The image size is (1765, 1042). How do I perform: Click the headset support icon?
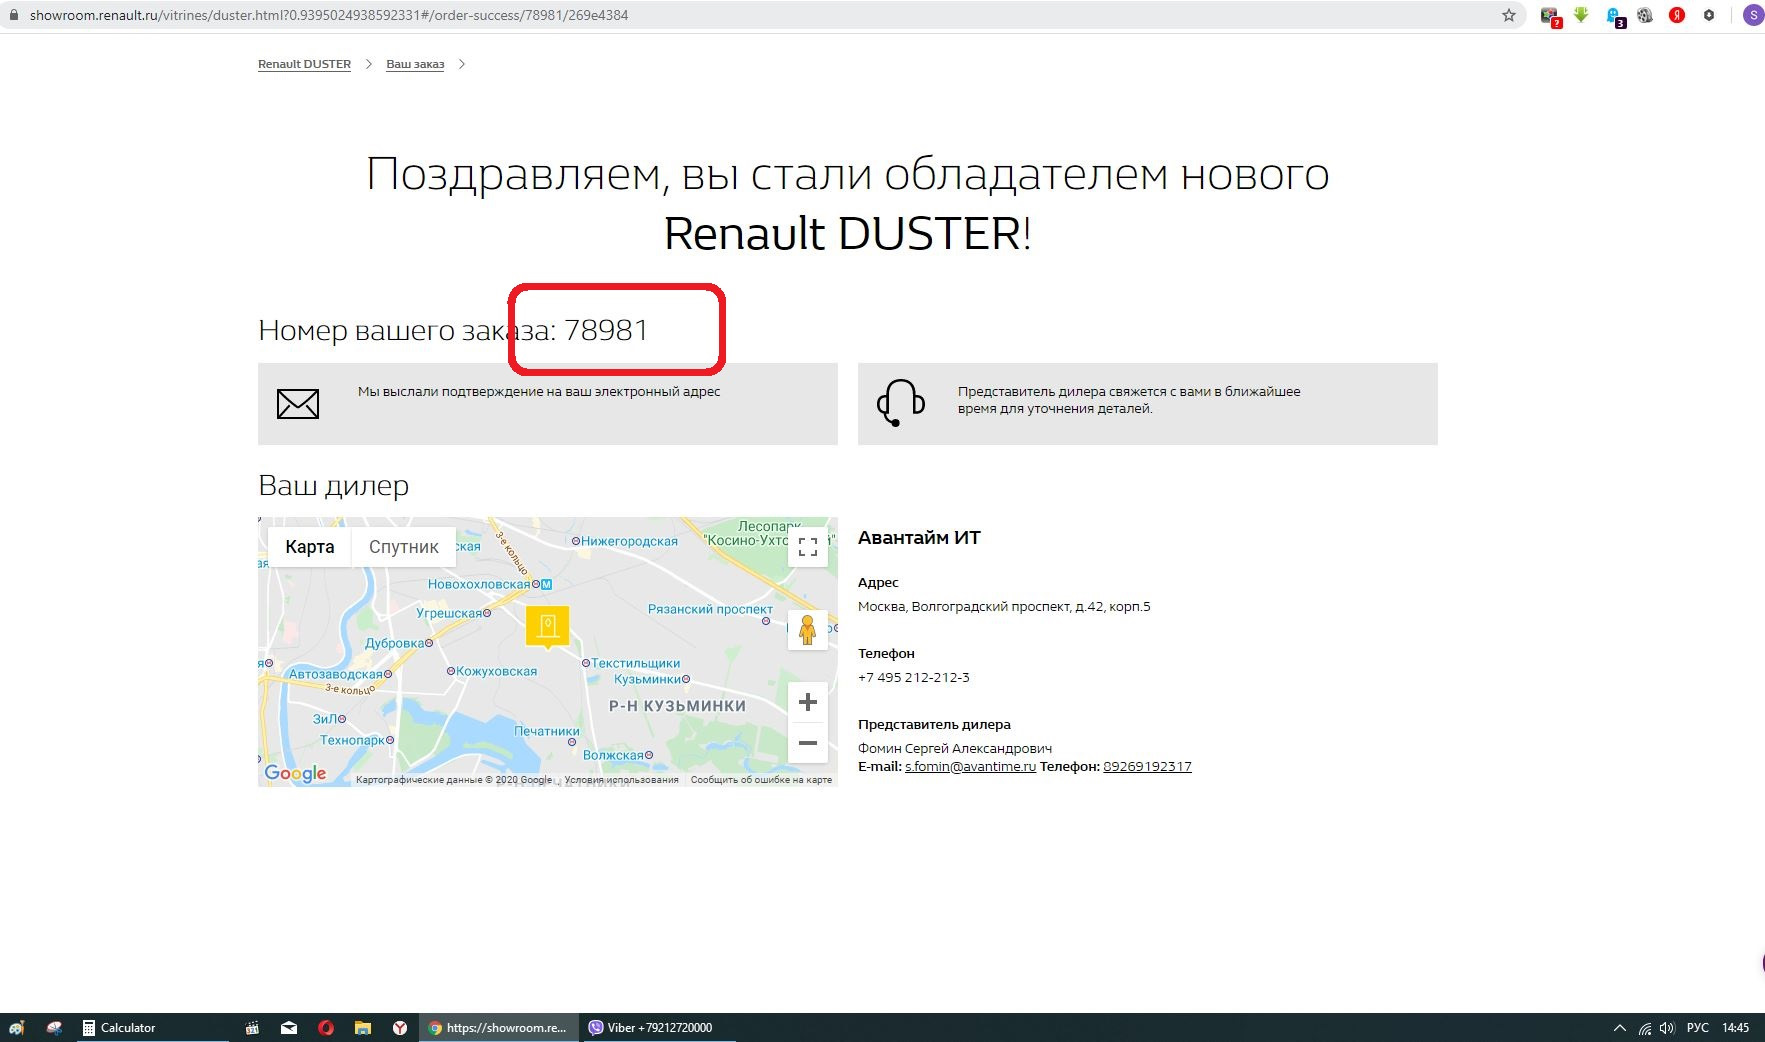900,403
